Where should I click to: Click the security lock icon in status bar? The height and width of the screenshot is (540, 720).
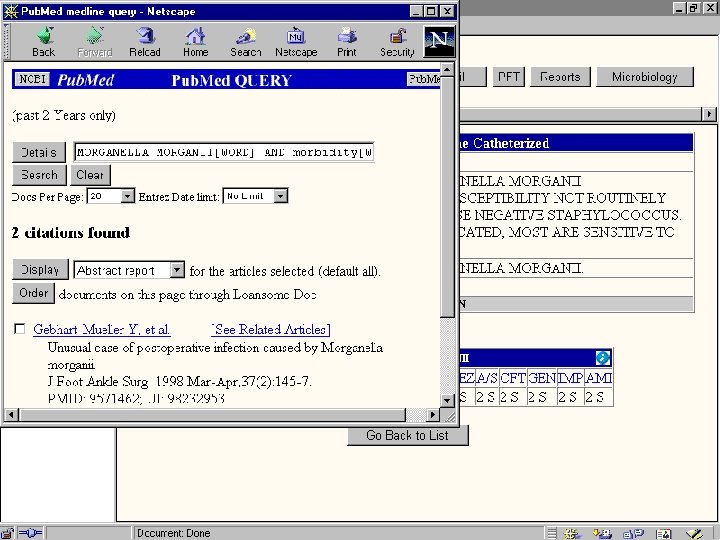pos(8,533)
